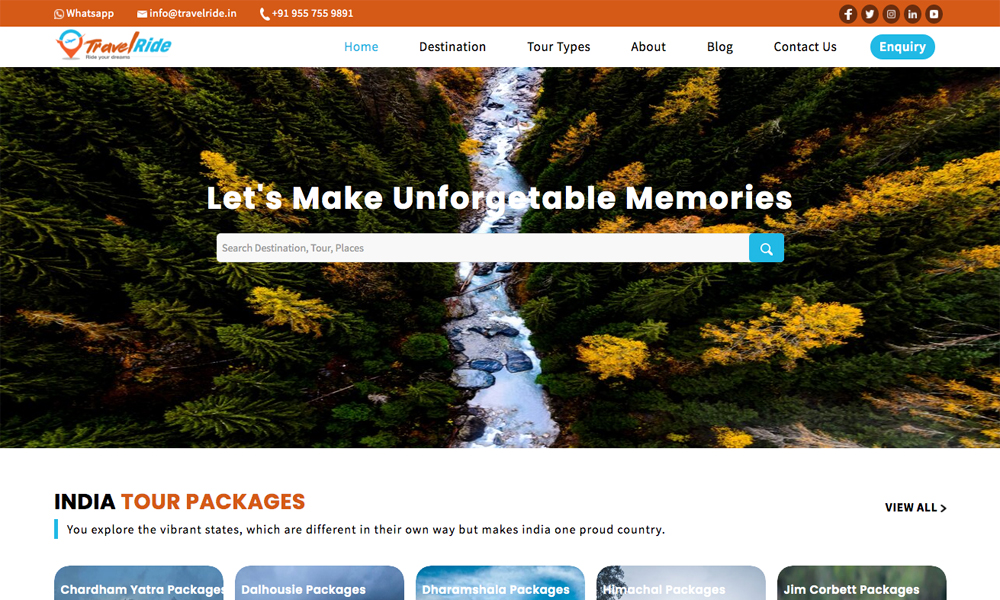
Task: Click the info@travelride.in email link
Action: click(x=186, y=13)
